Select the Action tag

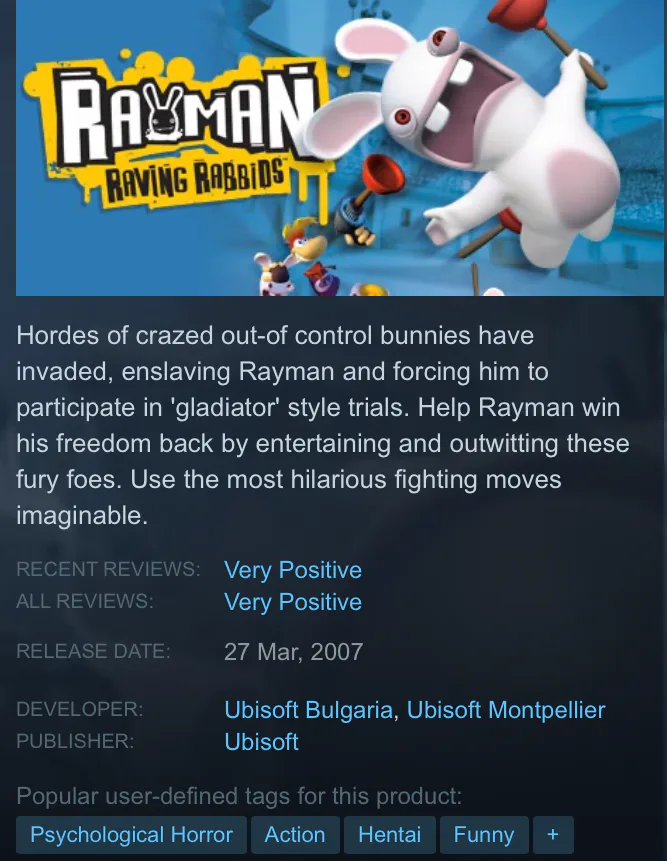click(x=295, y=835)
